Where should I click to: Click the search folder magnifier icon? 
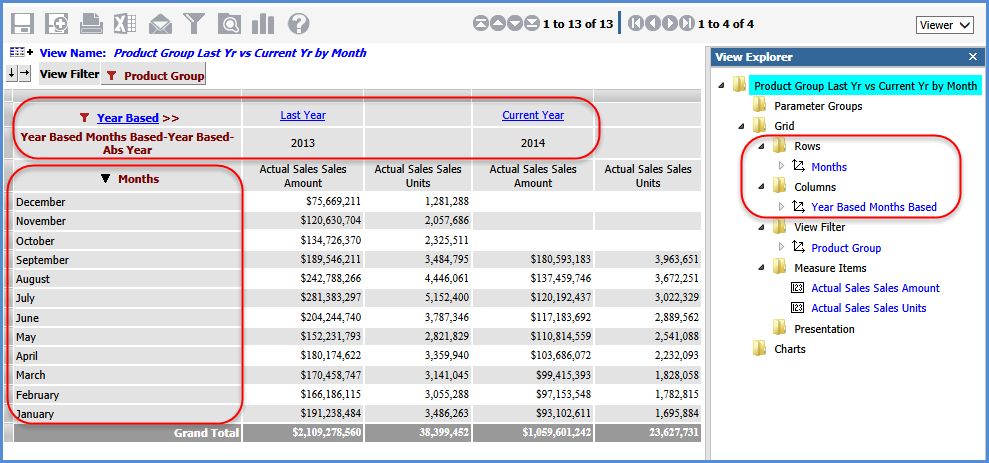229,24
